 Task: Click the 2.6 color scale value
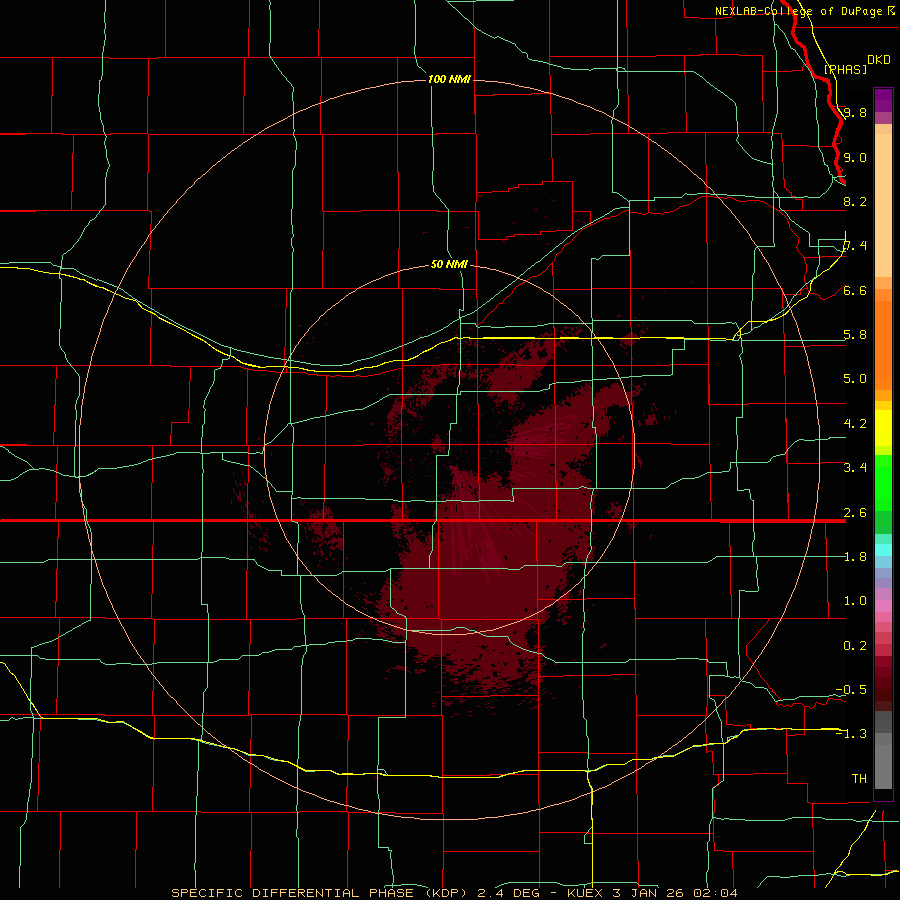[855, 513]
